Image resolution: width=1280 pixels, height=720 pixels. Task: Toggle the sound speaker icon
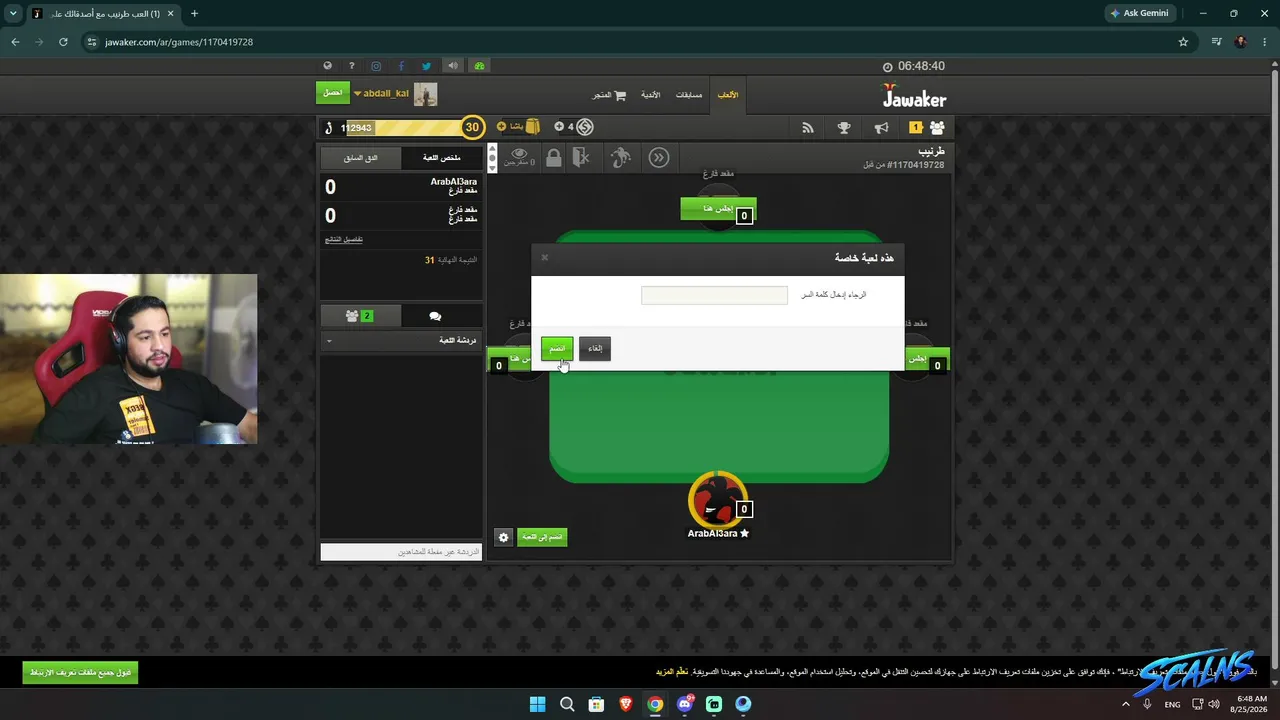click(x=453, y=66)
